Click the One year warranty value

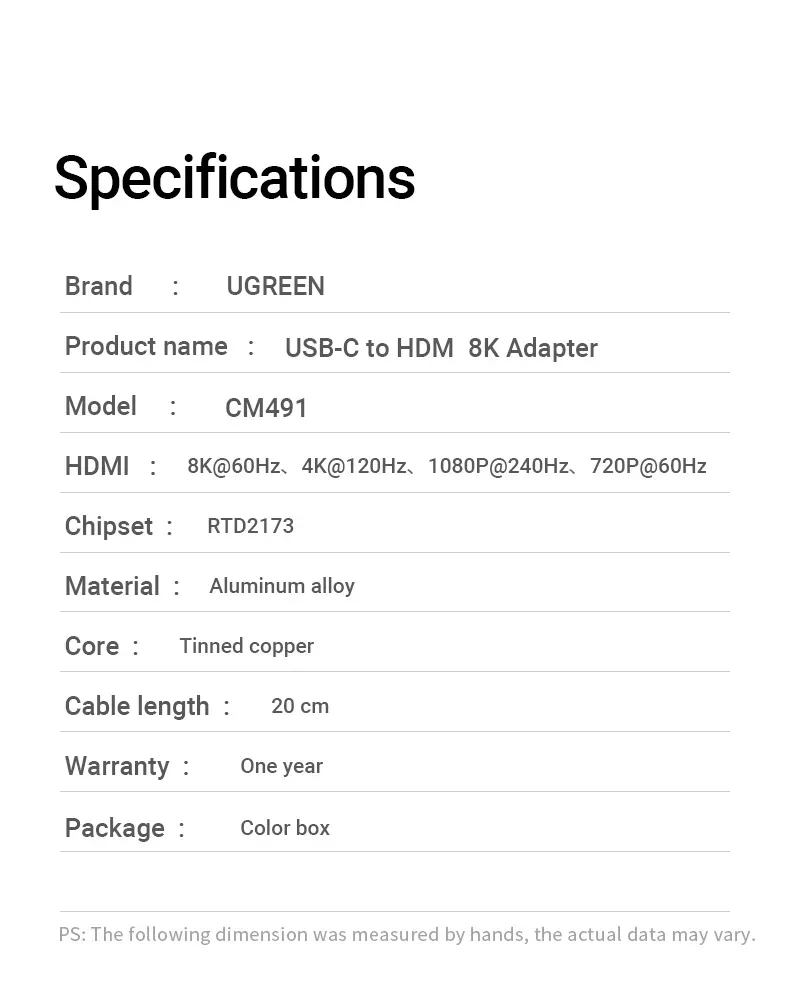coord(281,766)
